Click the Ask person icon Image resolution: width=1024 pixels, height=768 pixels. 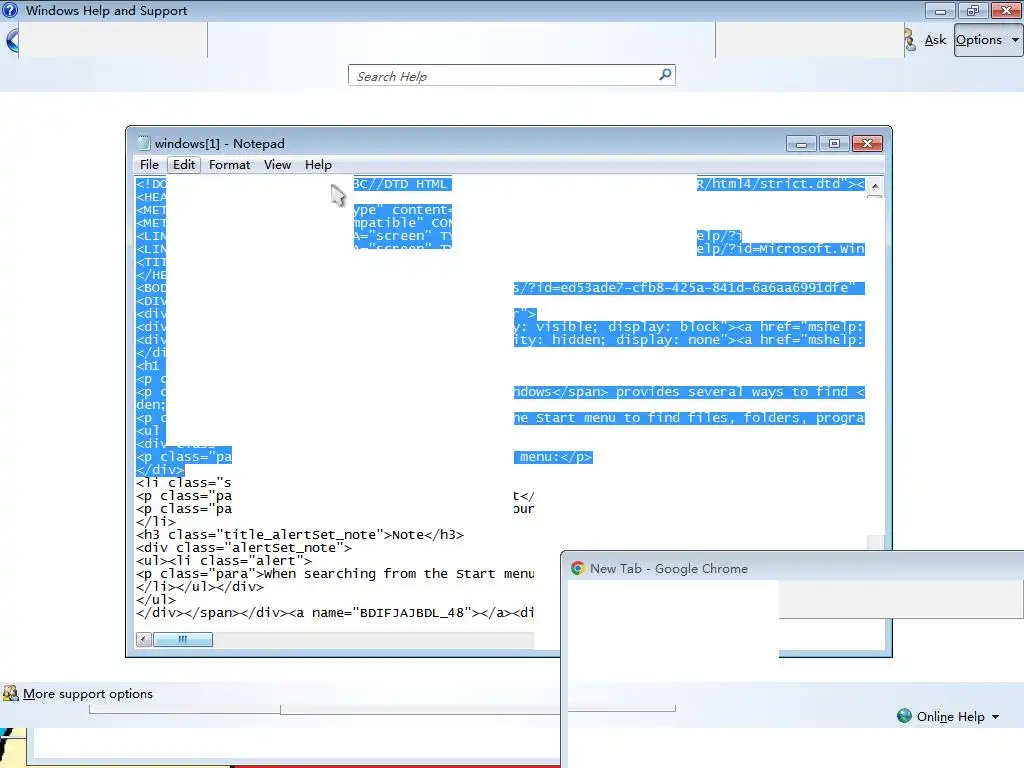[x=910, y=40]
